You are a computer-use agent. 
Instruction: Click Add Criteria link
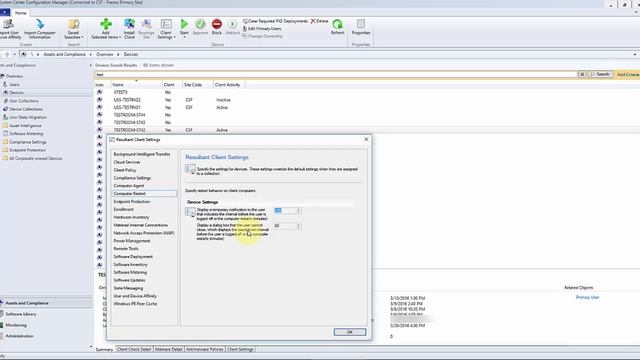pyautogui.click(x=628, y=74)
